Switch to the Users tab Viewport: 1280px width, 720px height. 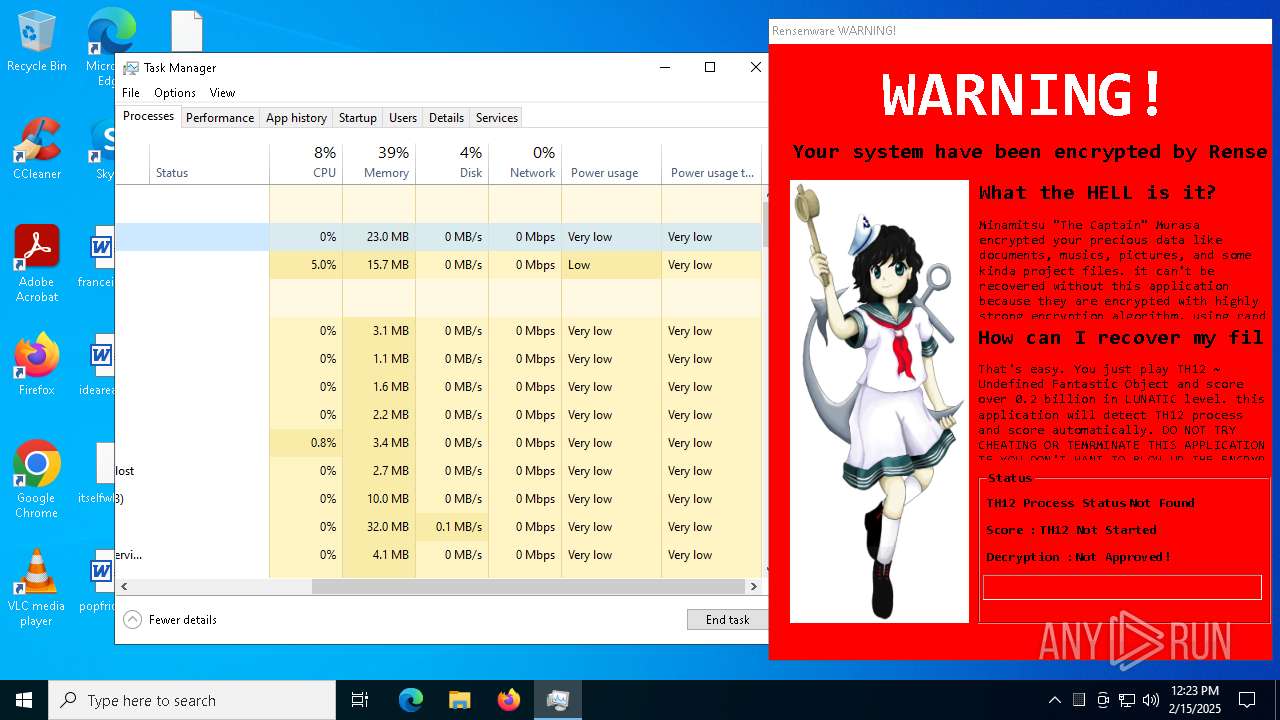tap(403, 118)
